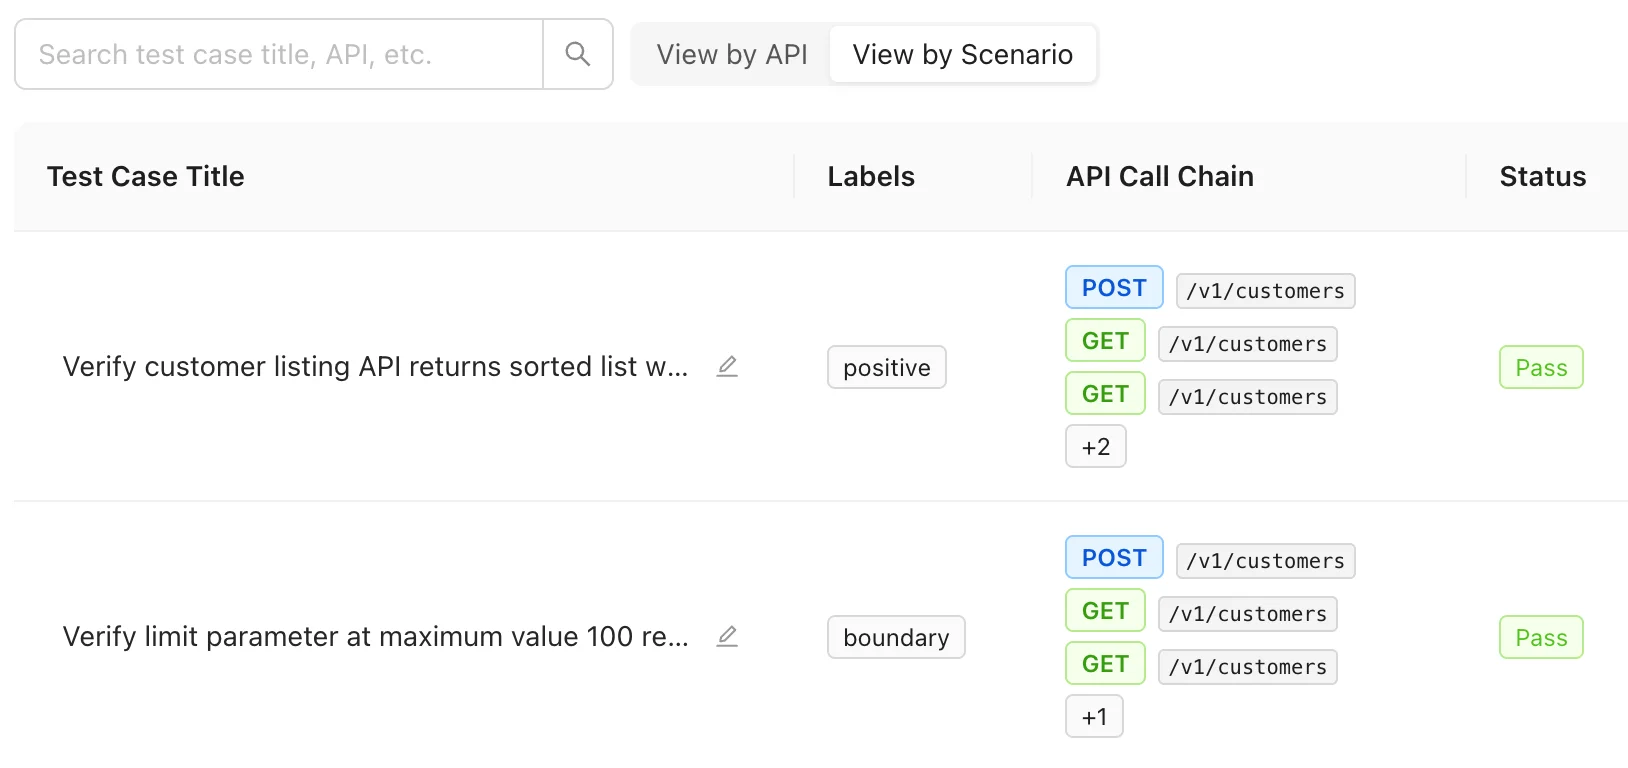Click the test case search input field
The width and height of the screenshot is (1628, 768).
(x=280, y=54)
